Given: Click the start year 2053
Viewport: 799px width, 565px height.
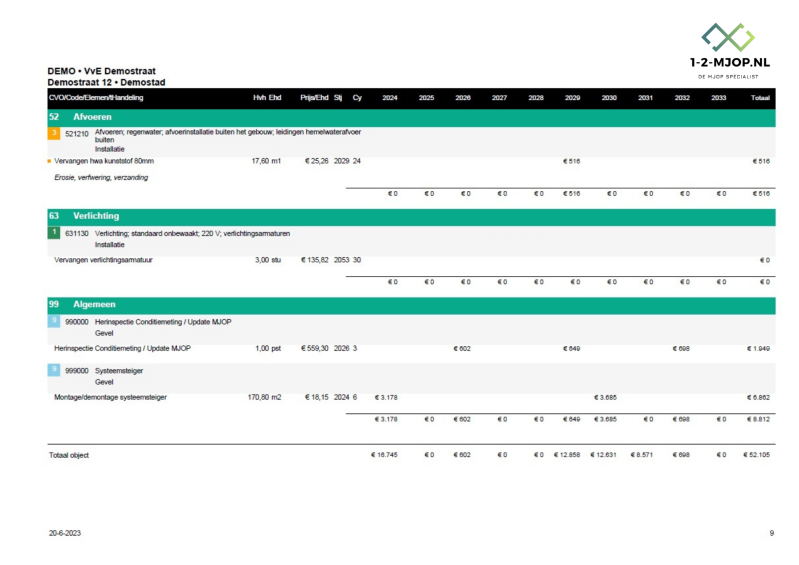Looking at the screenshot, I should click(341, 260).
